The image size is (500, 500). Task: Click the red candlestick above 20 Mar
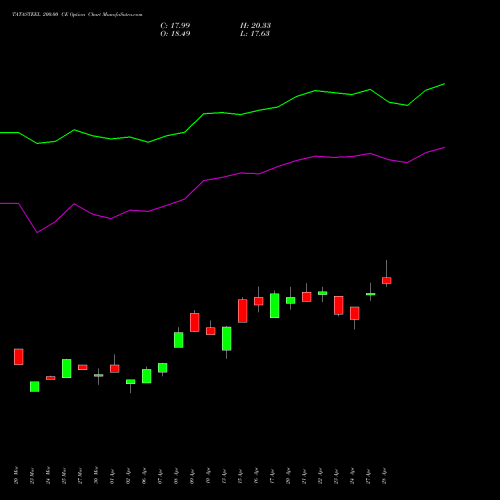(19, 357)
